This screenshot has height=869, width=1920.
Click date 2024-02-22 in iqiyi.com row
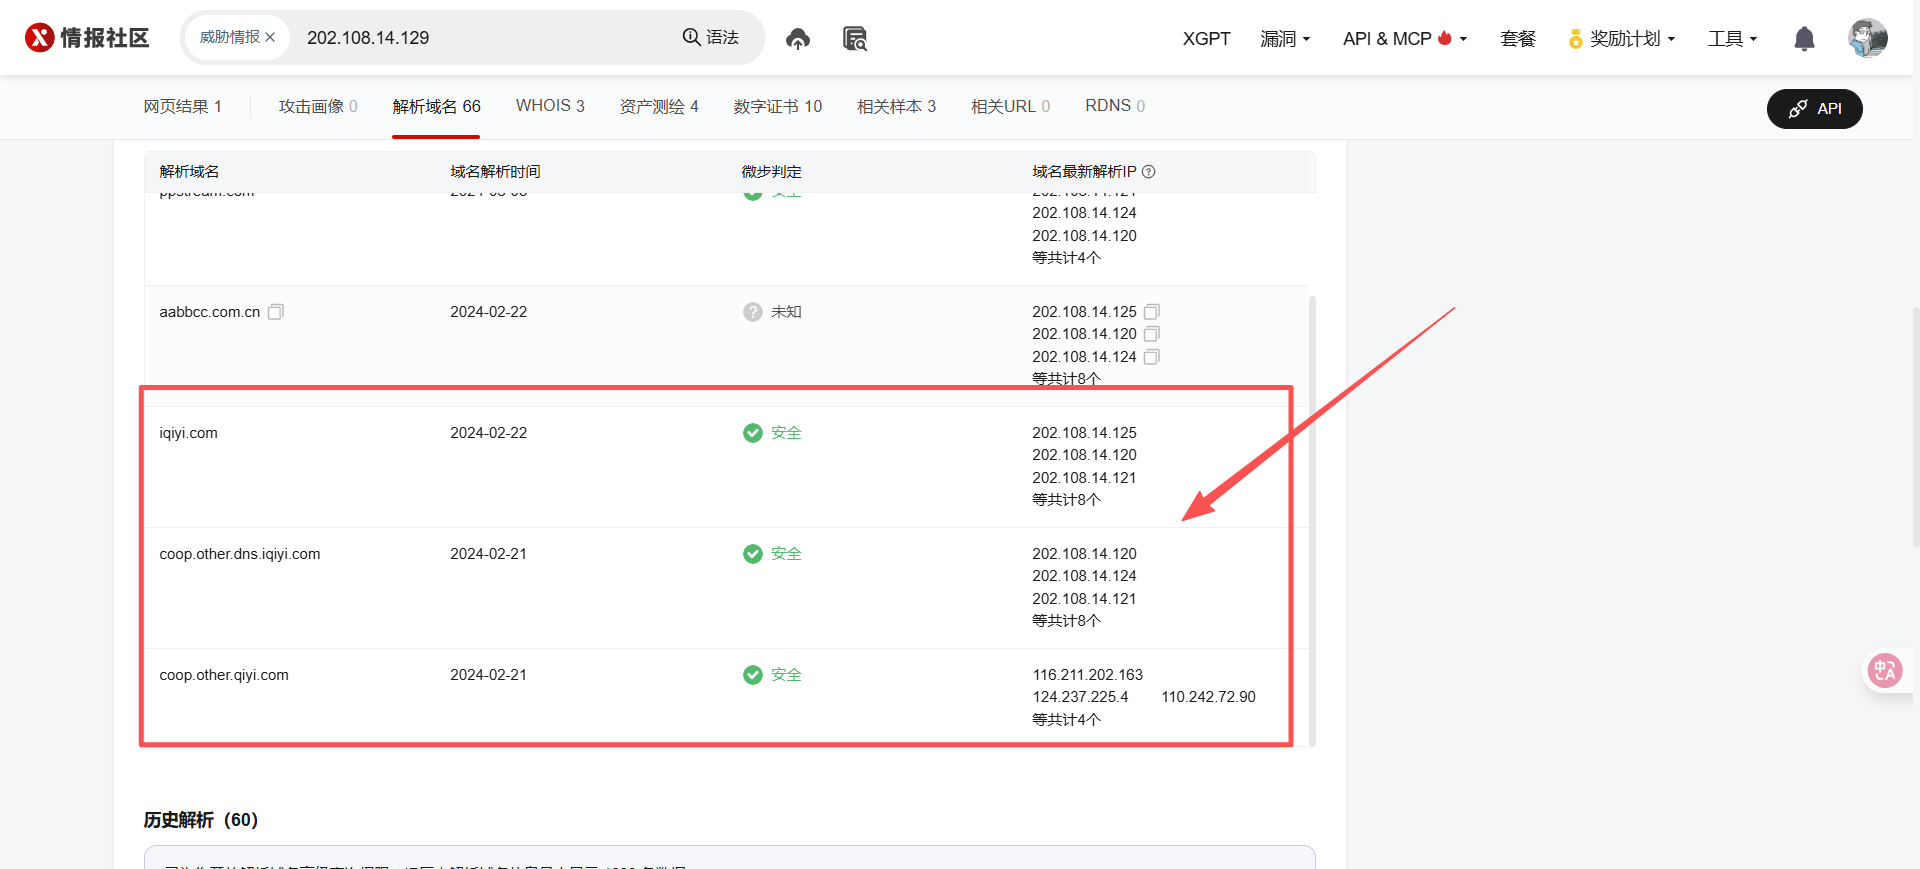pos(488,433)
